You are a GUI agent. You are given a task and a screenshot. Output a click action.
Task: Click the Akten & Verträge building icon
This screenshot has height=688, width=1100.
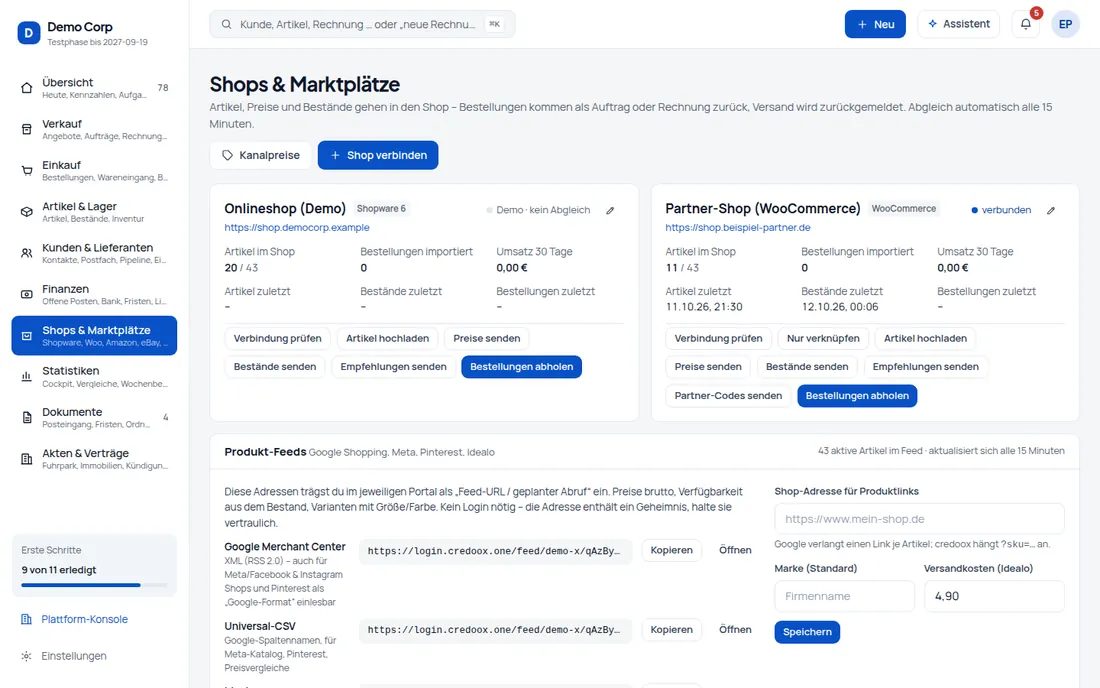(x=27, y=459)
